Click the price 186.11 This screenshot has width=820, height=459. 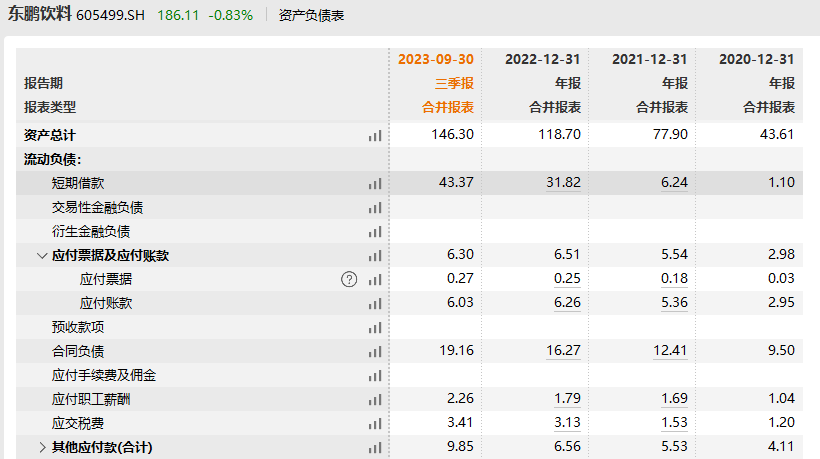click(178, 15)
